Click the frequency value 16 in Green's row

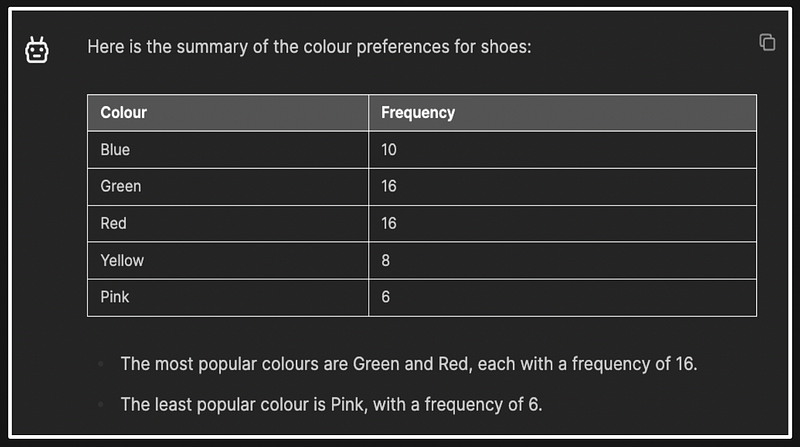tap(389, 186)
